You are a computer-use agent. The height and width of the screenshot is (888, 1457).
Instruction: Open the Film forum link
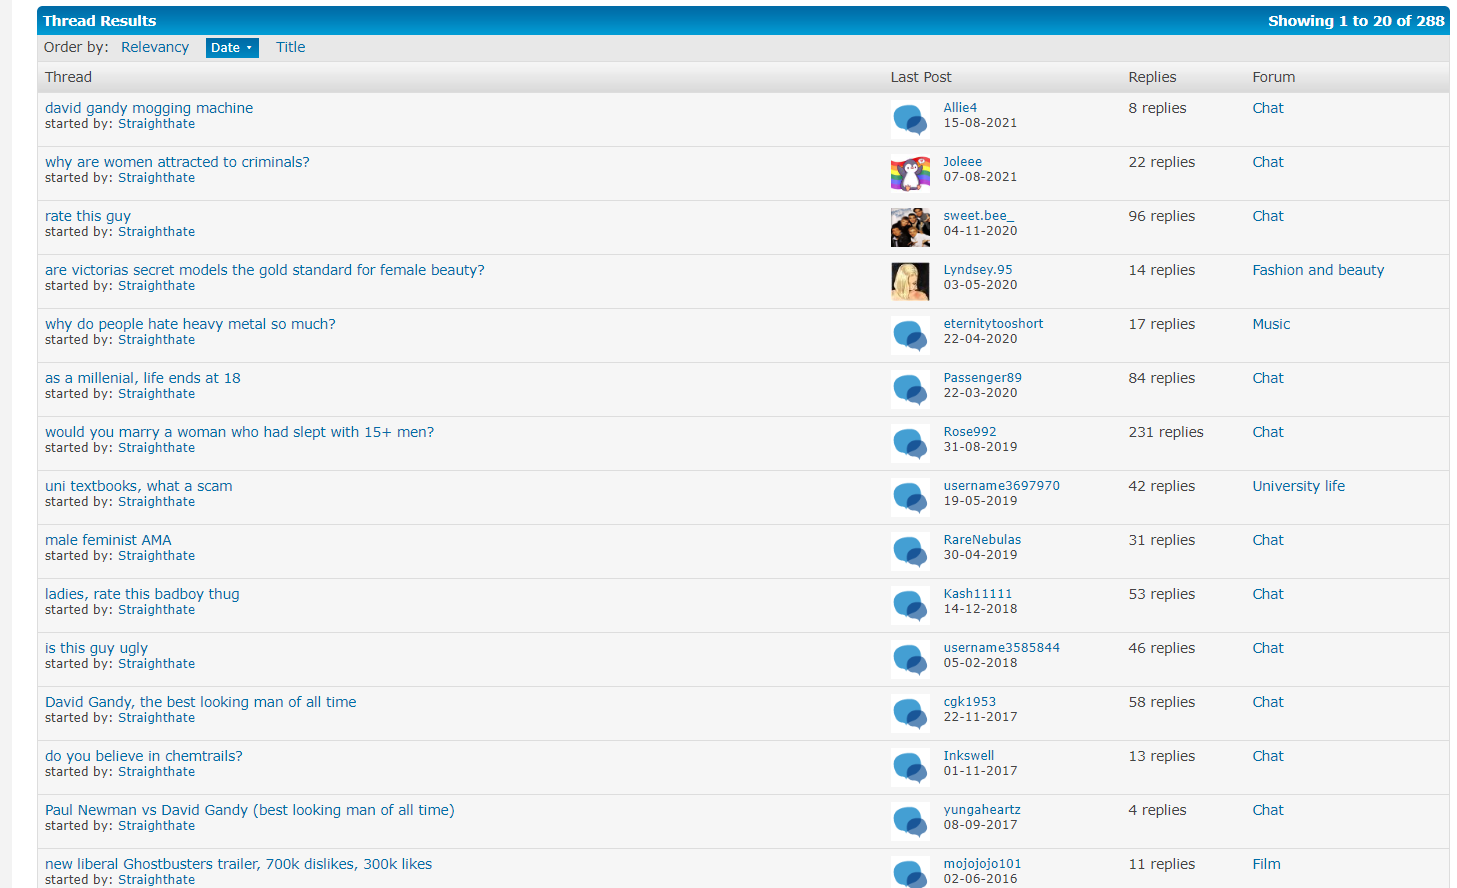[1266, 864]
